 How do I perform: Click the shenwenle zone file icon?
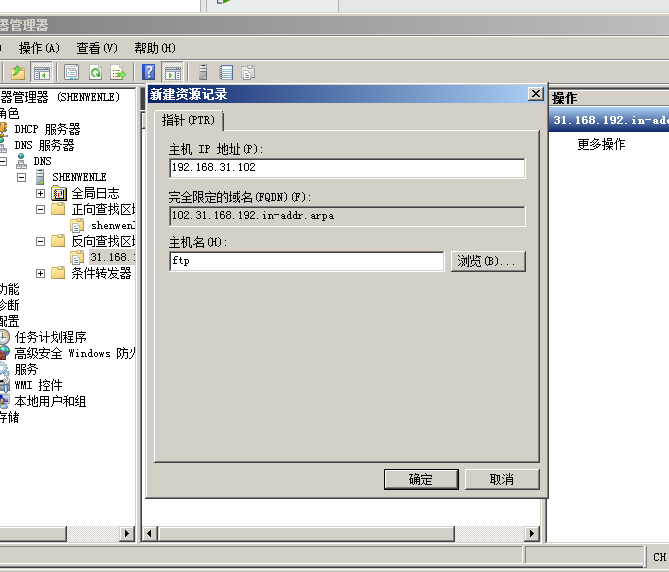click(77, 225)
